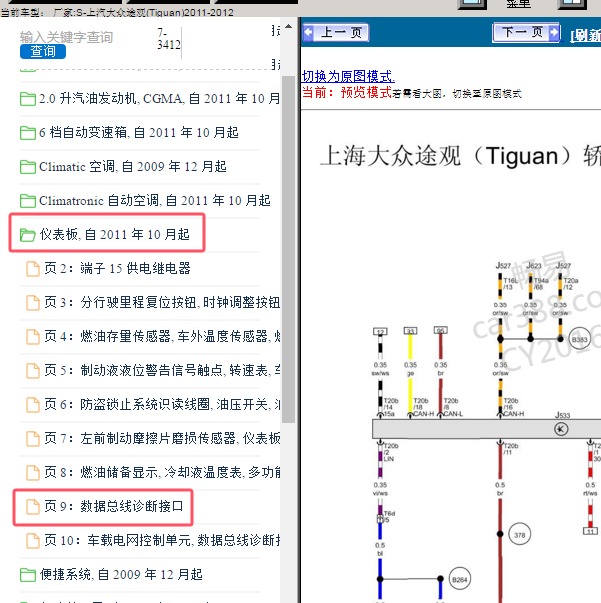Click document icon beside 页 6
Screen dimensions: 601x603
point(33,405)
